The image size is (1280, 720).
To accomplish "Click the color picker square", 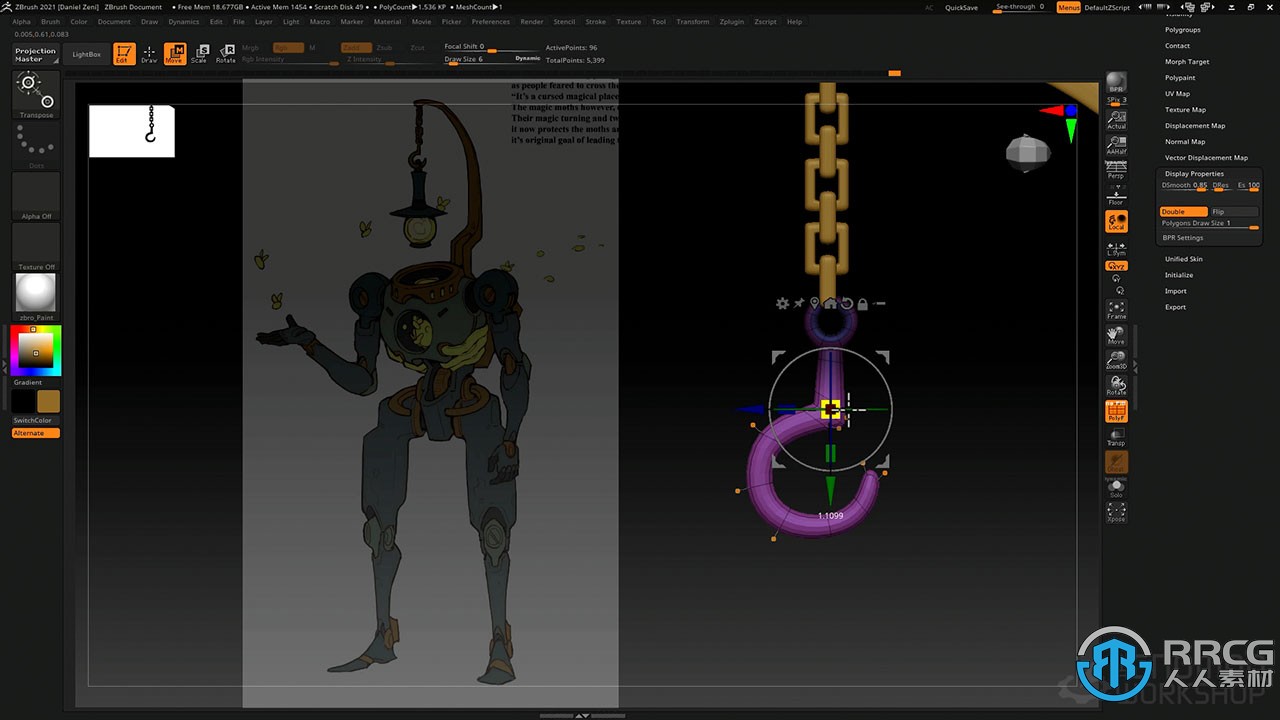I will (x=36, y=350).
